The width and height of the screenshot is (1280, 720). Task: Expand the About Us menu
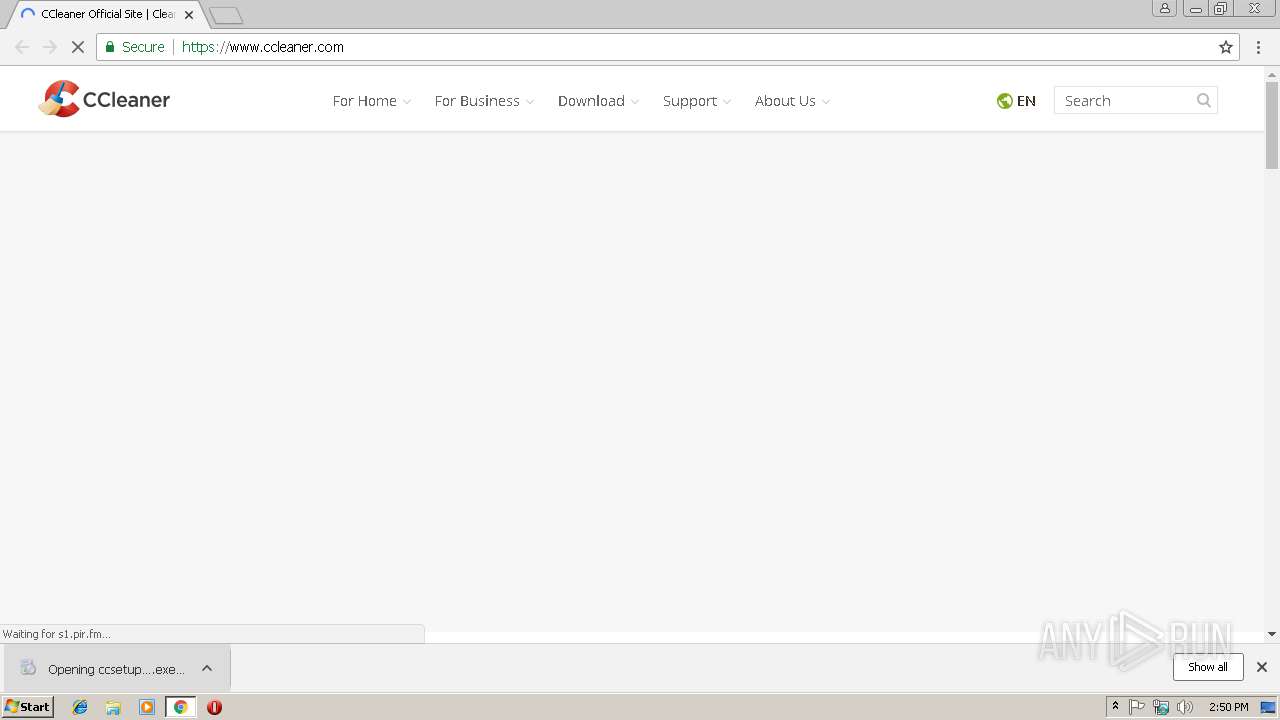pos(792,101)
